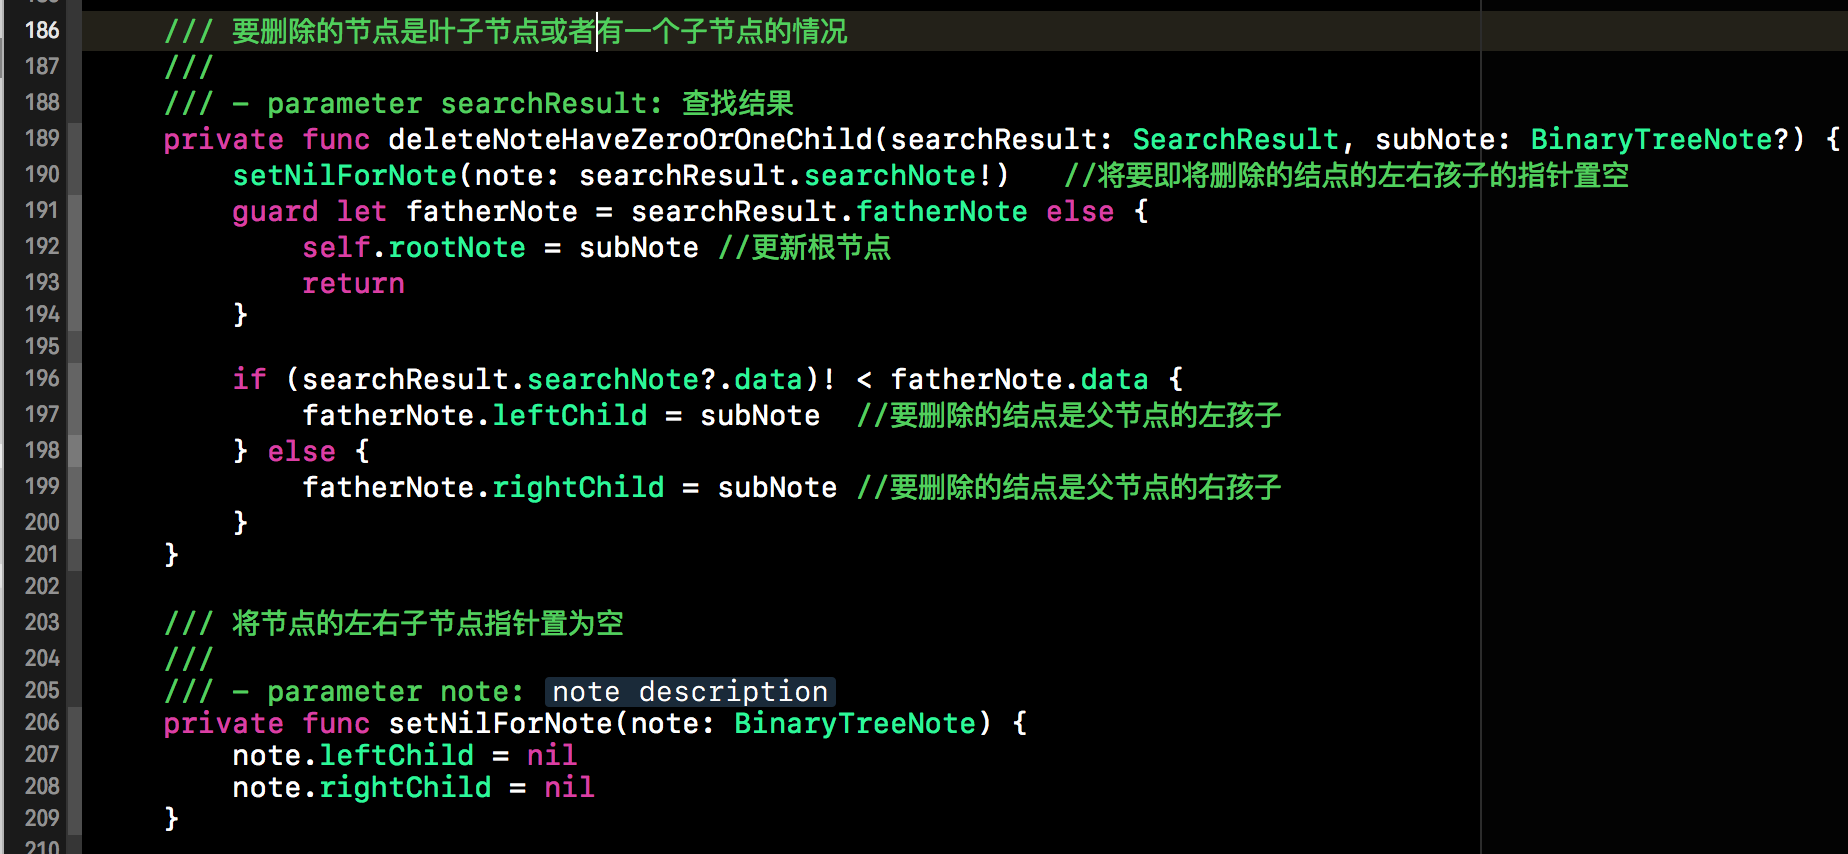The image size is (1848, 854).
Task: Place cursor on the guard keyword
Action: (x=275, y=211)
